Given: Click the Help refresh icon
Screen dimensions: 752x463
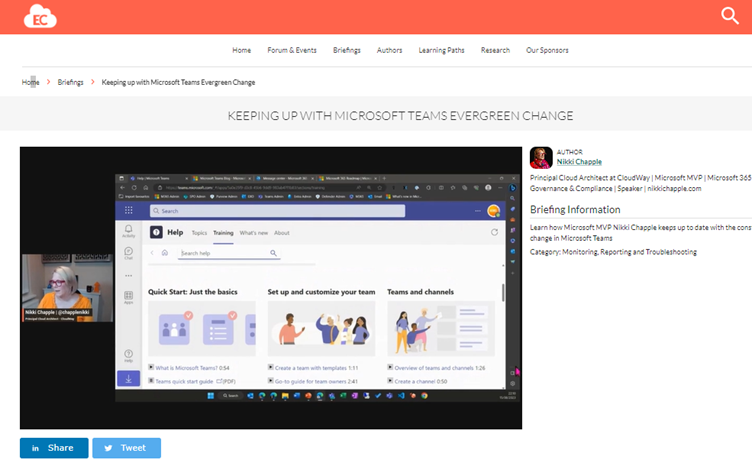Looking at the screenshot, I should click(494, 232).
